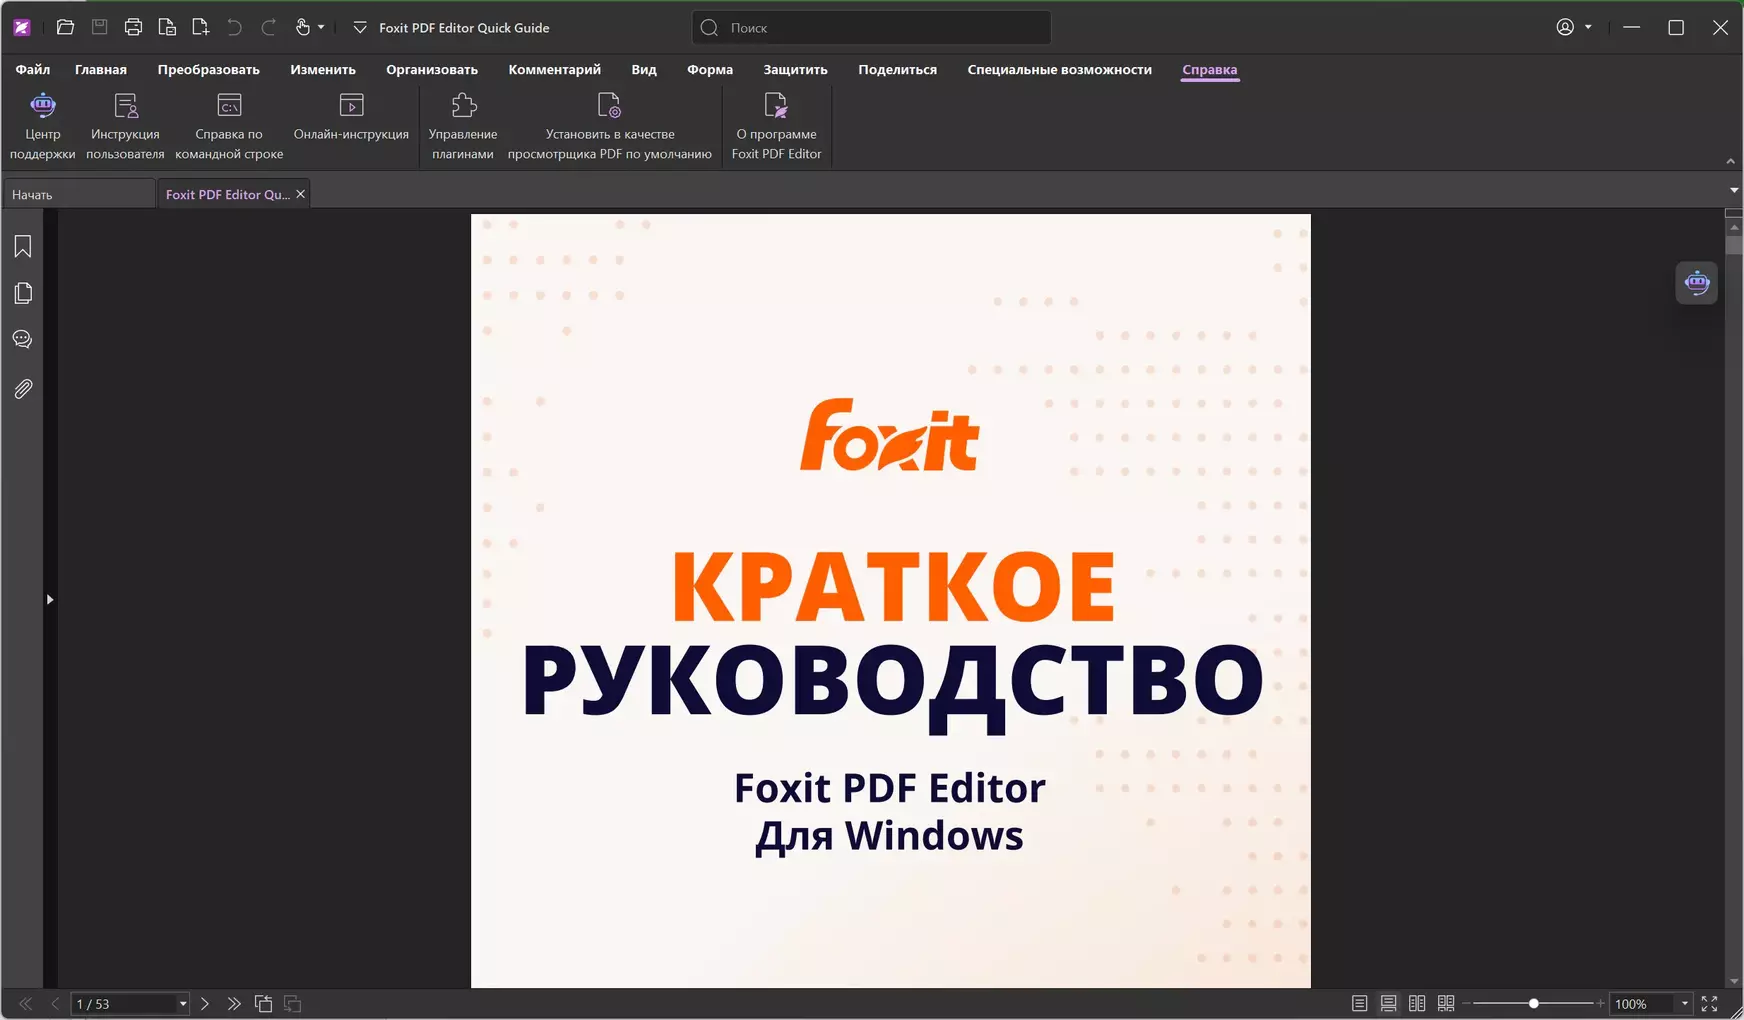Go to the next page arrow
Screen dimensions: 1744x1020
[x=205, y=1003]
